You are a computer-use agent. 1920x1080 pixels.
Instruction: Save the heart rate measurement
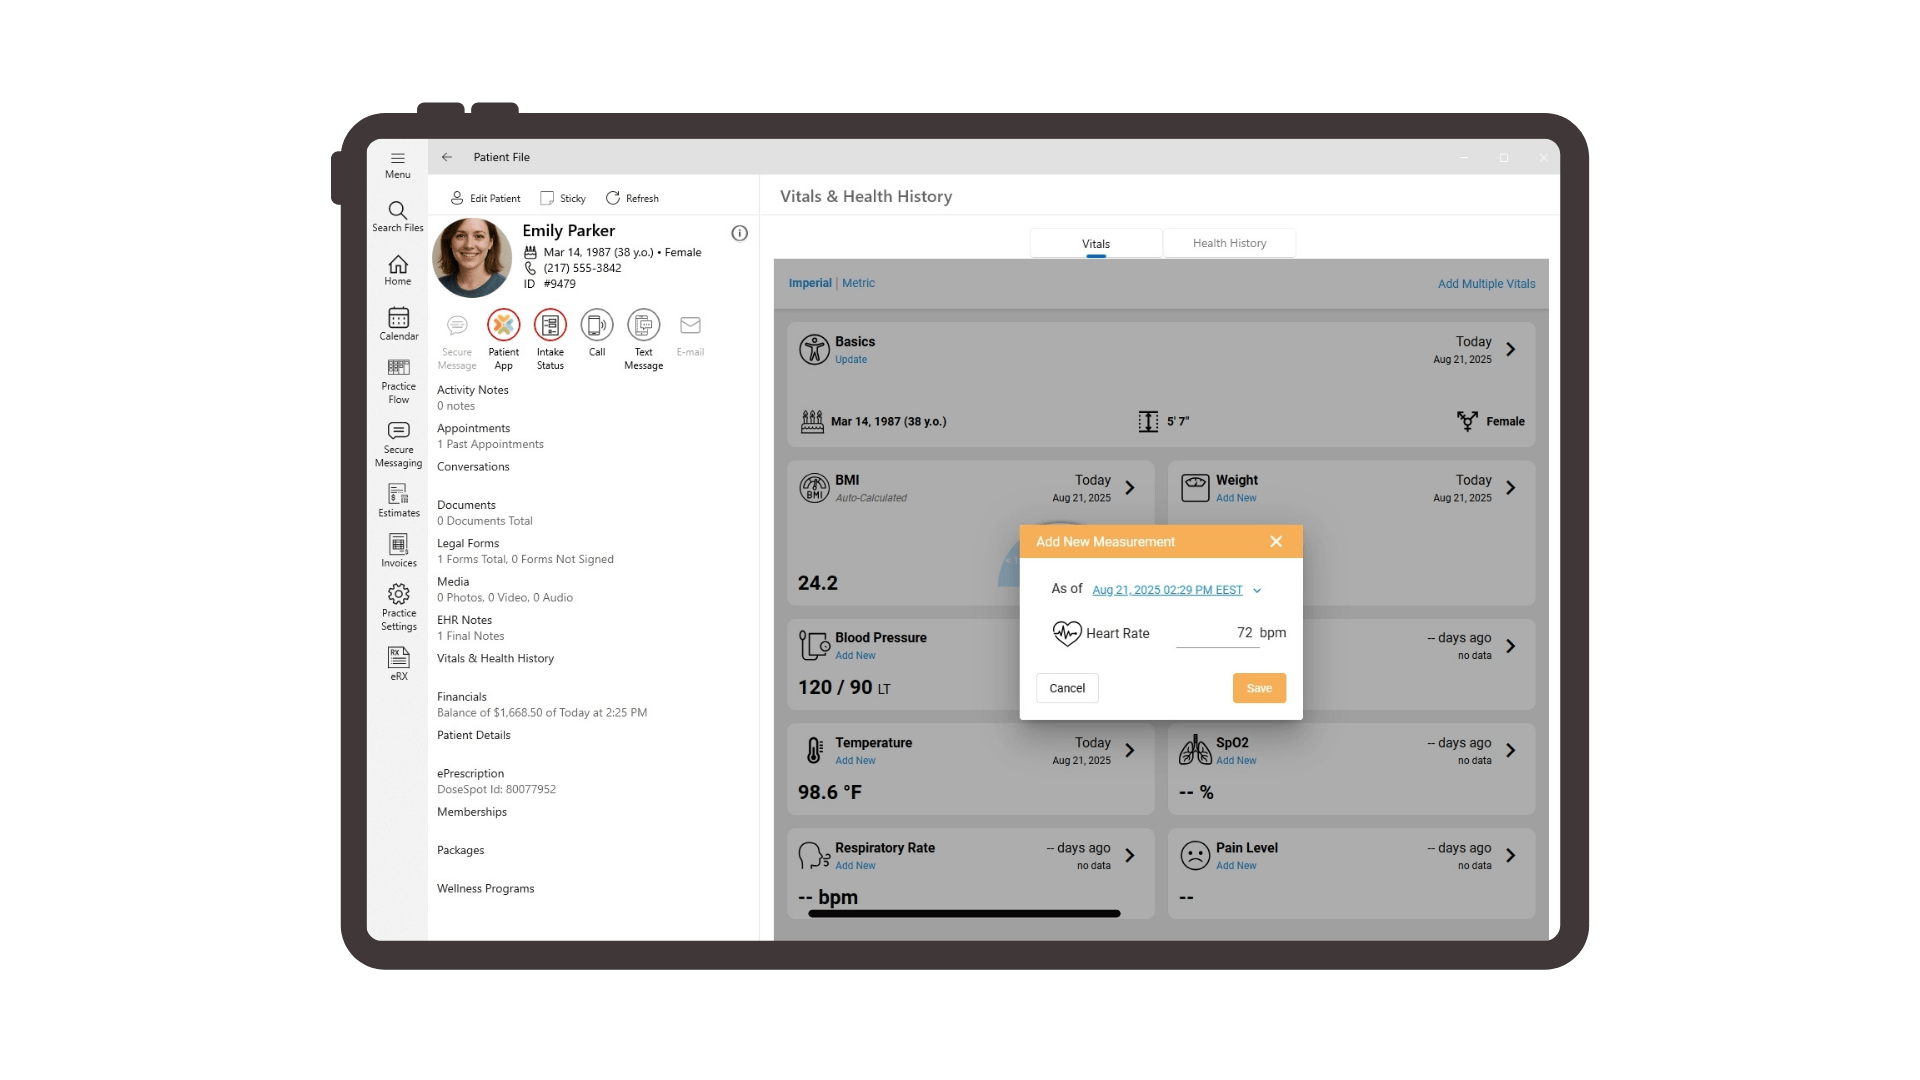coord(1259,688)
